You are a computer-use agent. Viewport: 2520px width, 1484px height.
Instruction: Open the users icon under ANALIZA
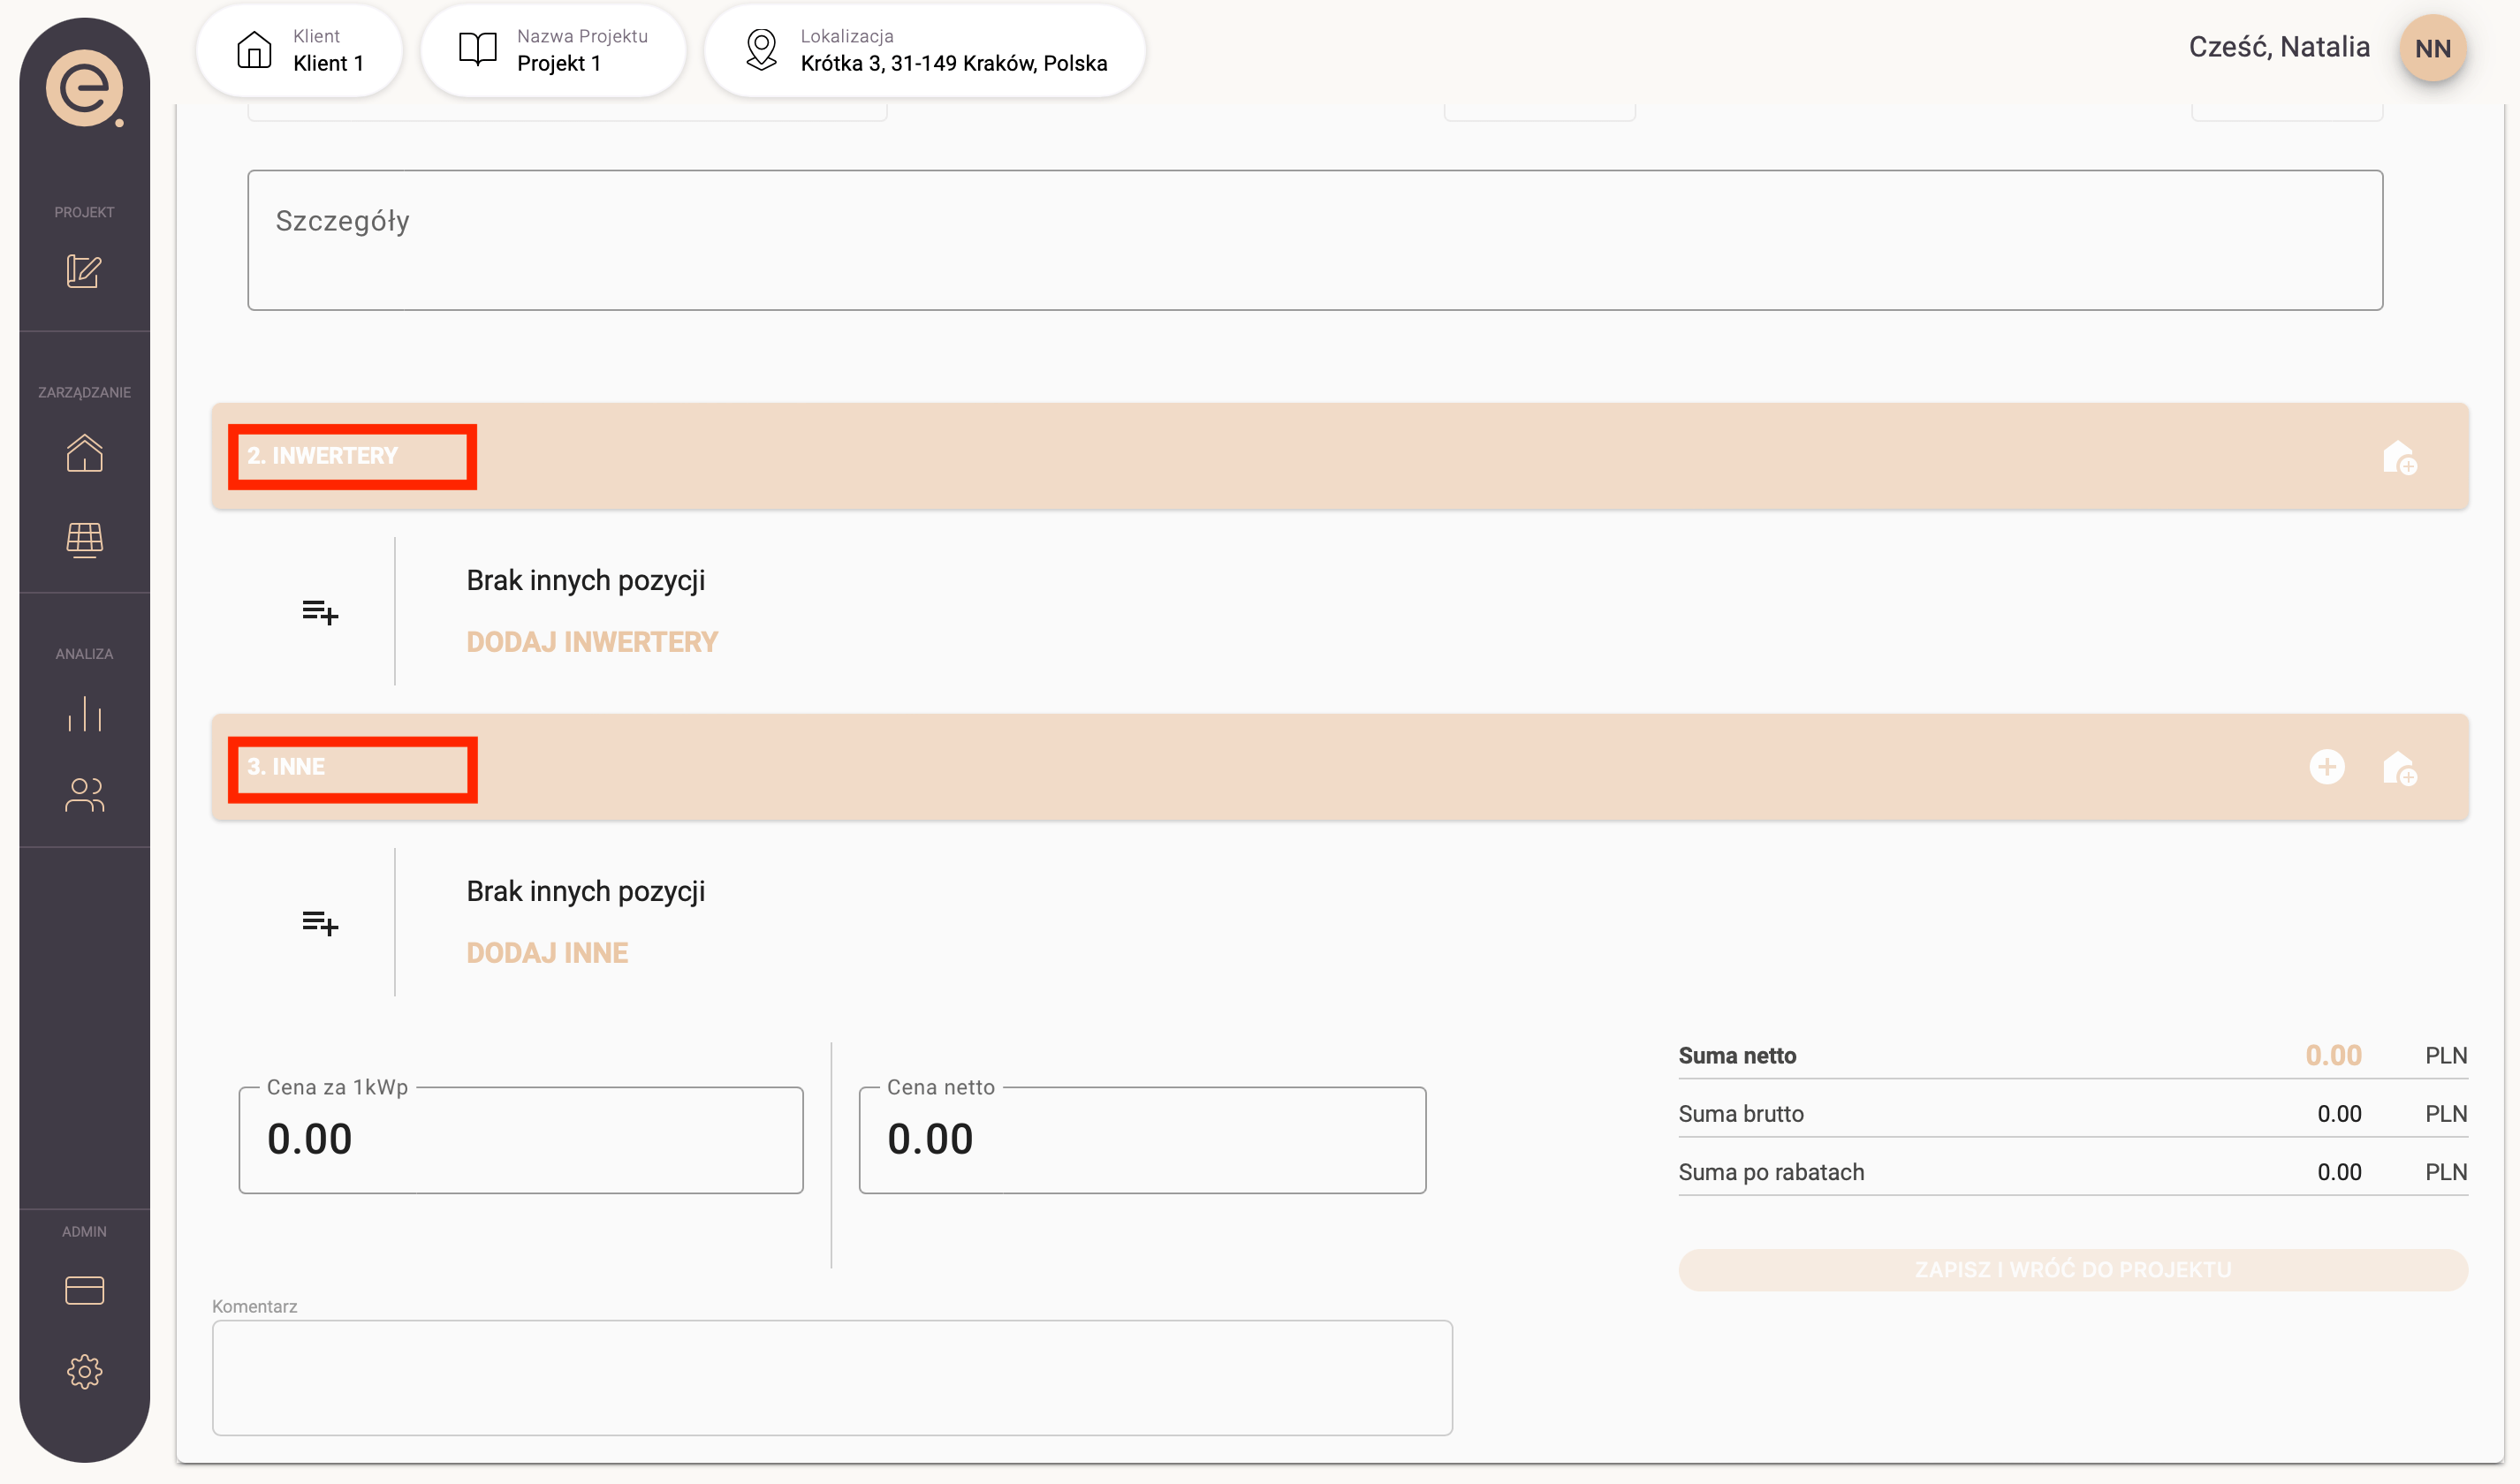click(84, 795)
